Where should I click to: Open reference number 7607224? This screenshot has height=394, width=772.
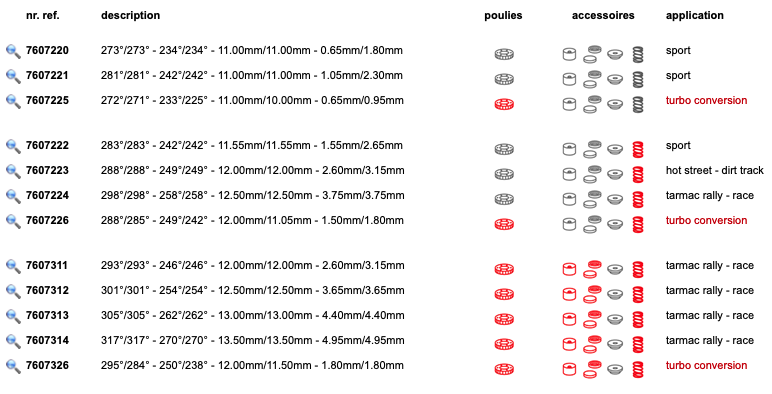tap(47, 196)
